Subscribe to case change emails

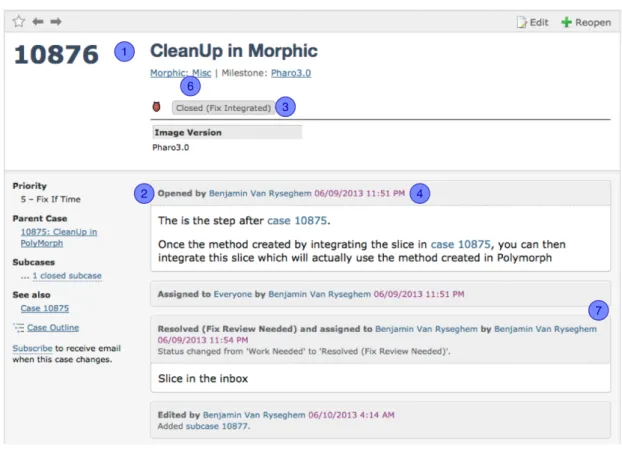click(32, 348)
